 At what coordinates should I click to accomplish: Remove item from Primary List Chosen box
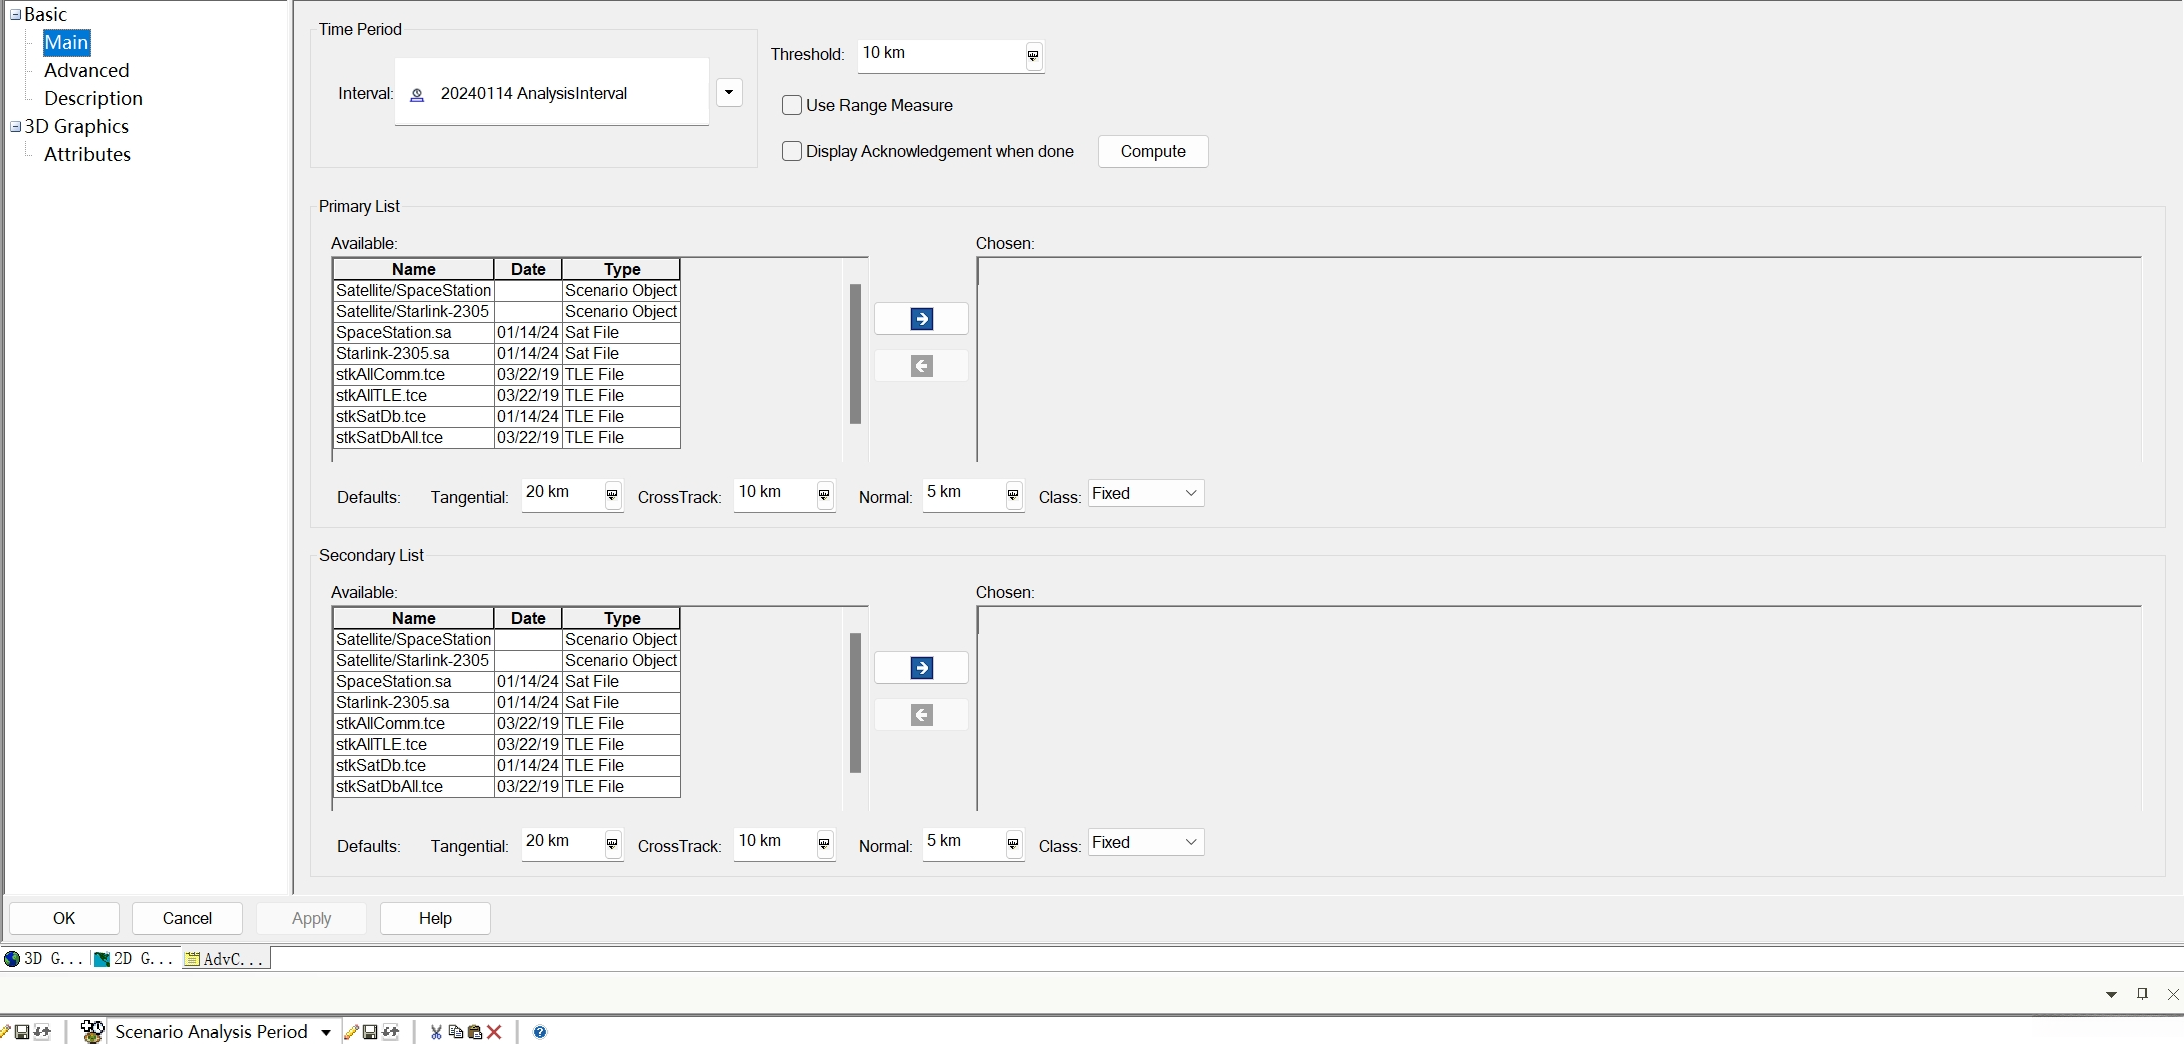point(921,366)
